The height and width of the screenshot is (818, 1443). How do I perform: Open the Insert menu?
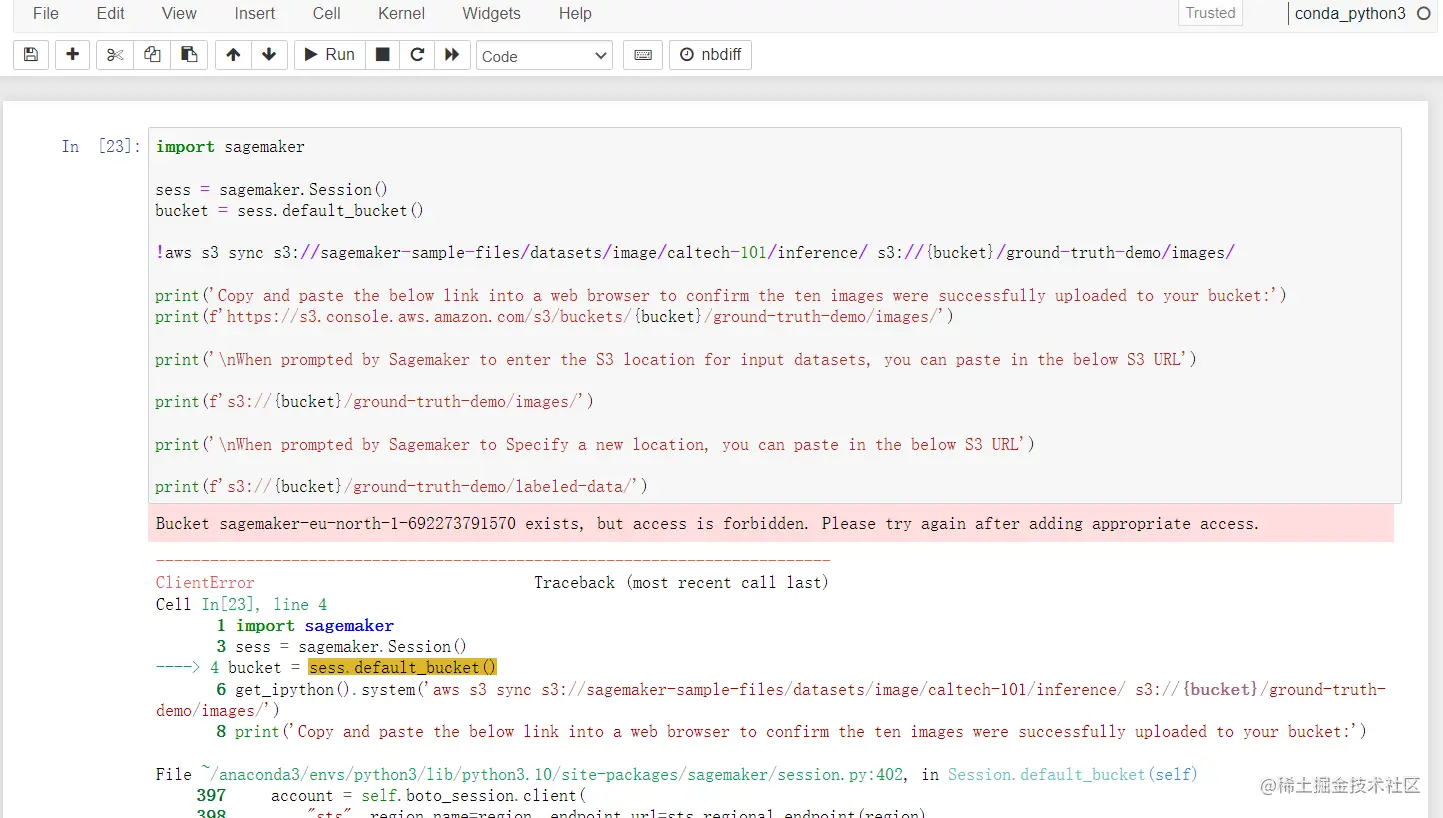pos(255,13)
